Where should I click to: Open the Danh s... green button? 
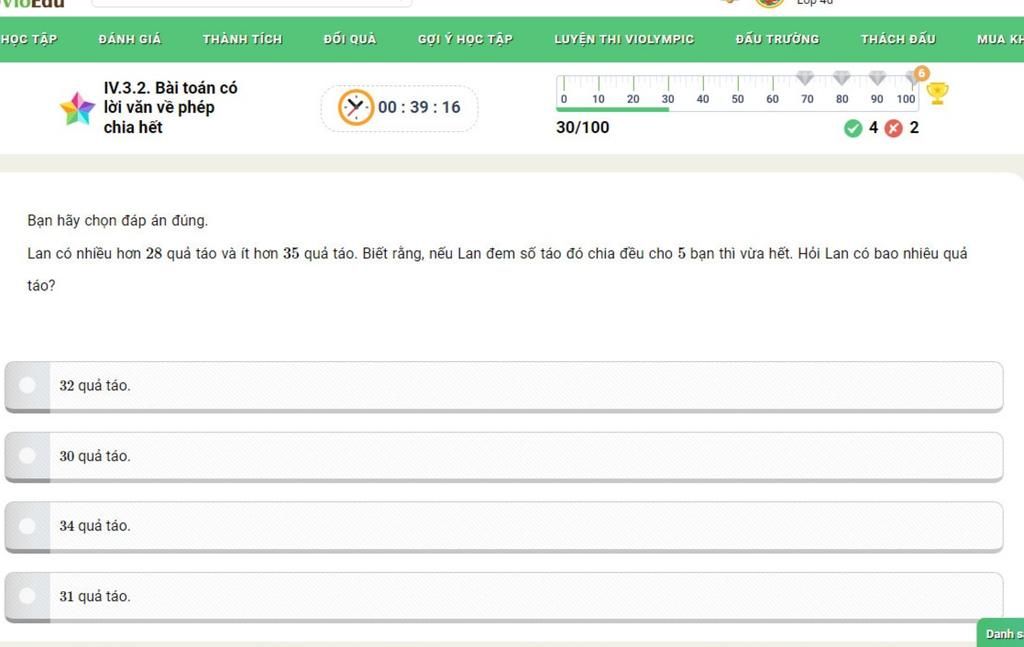pyautogui.click(x=1001, y=633)
